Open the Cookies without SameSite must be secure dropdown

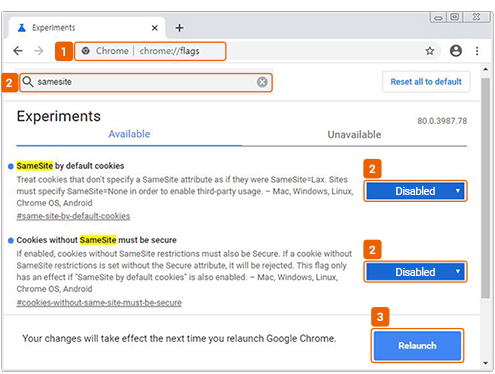click(415, 272)
